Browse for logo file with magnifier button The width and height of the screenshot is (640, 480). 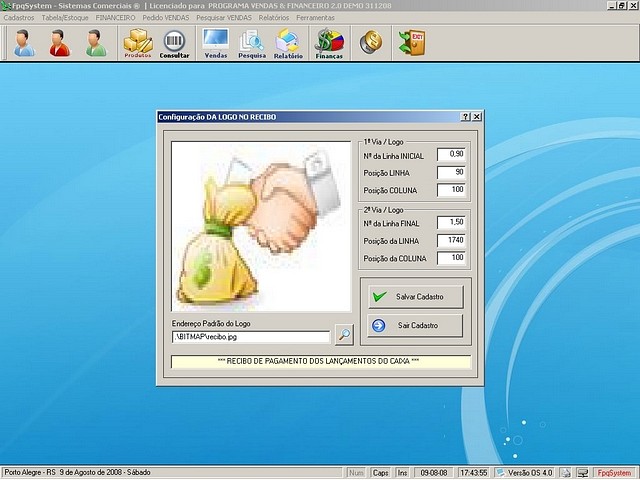point(344,336)
